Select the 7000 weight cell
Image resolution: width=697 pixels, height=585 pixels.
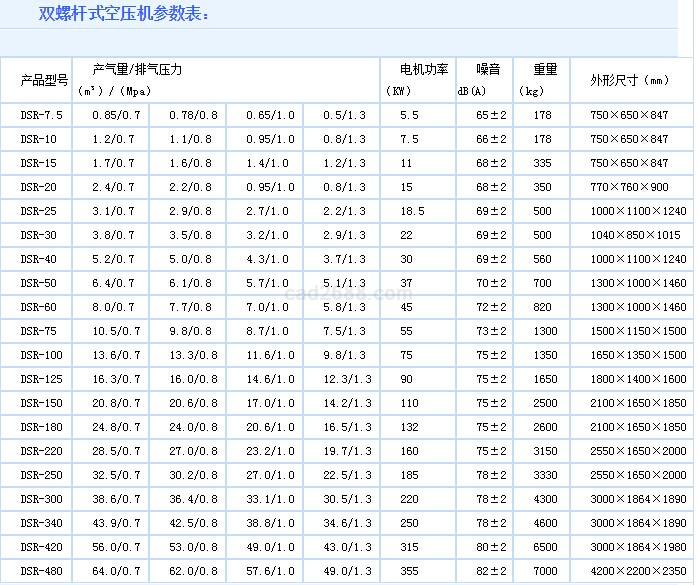543,571
